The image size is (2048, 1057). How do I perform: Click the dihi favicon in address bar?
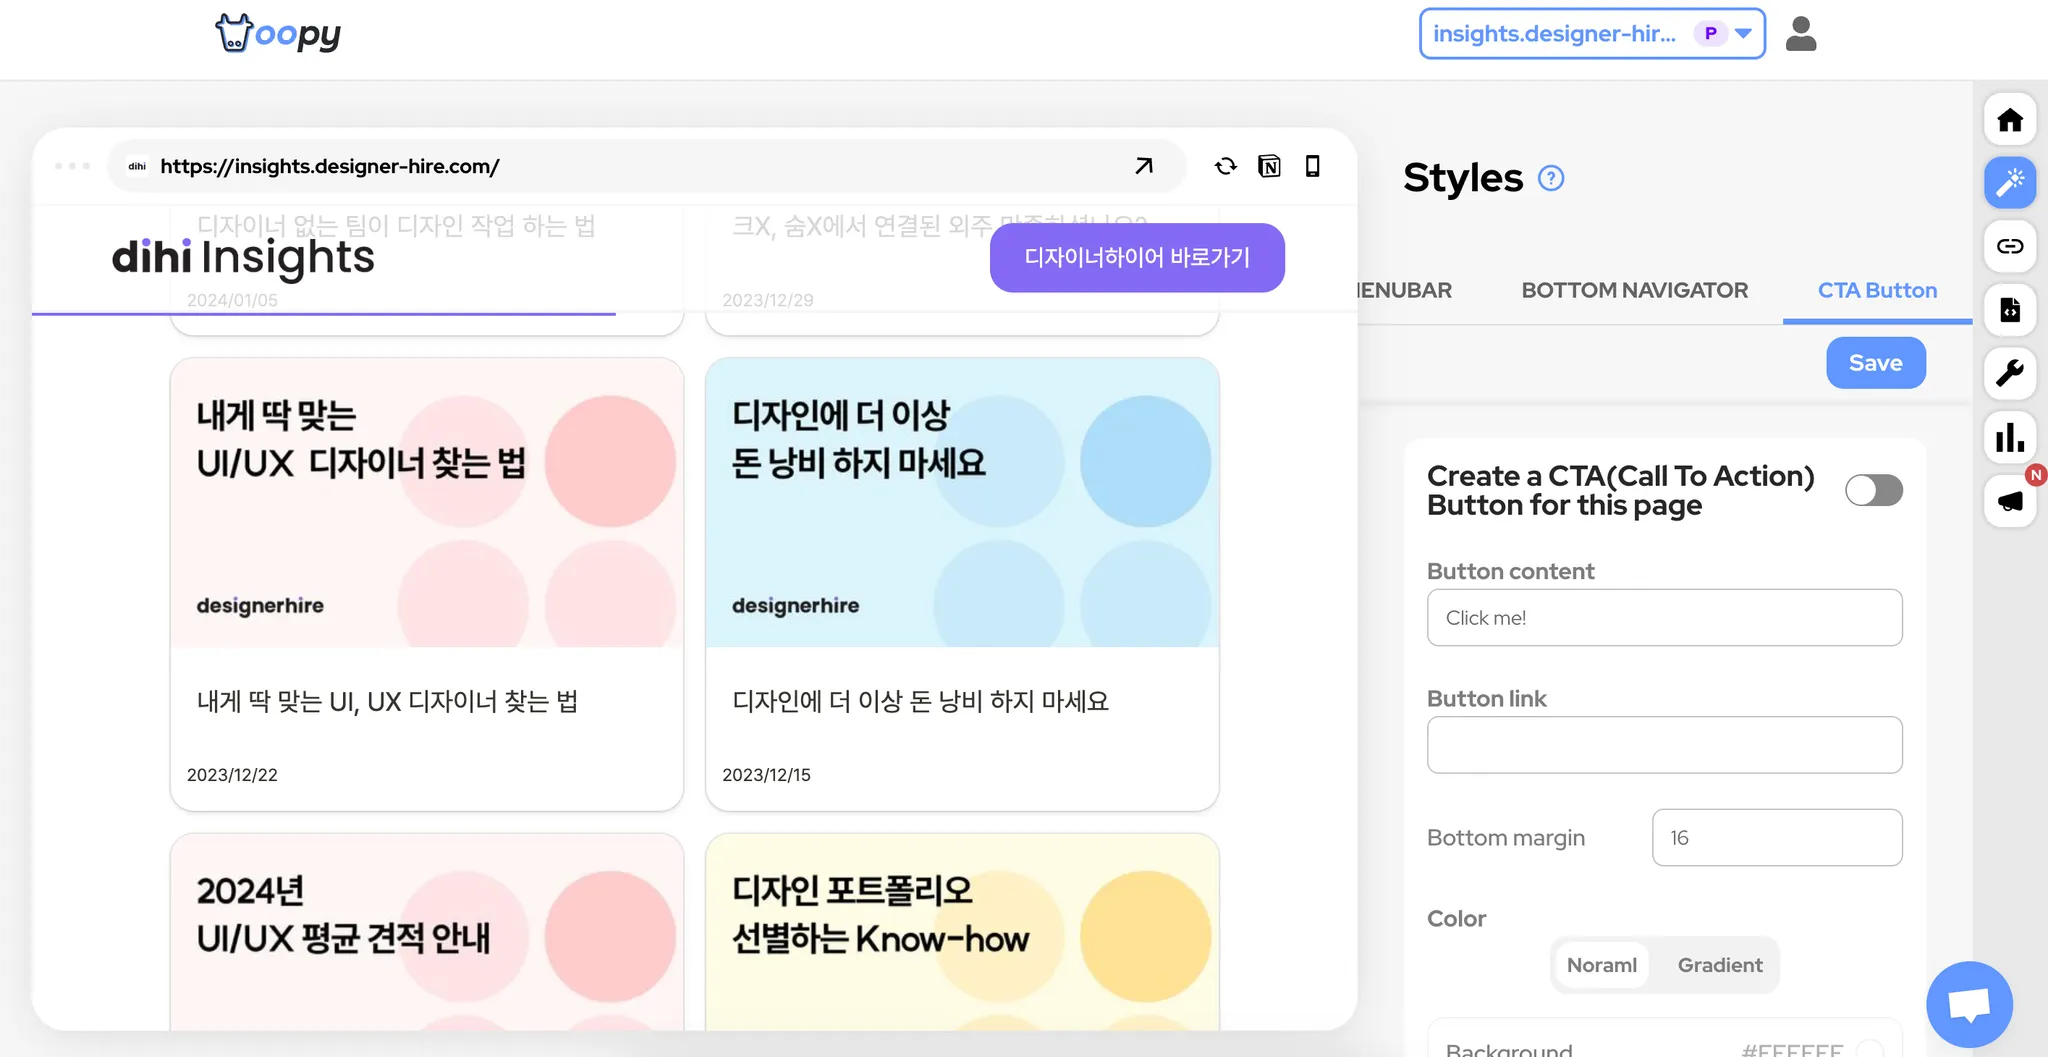[137, 167]
